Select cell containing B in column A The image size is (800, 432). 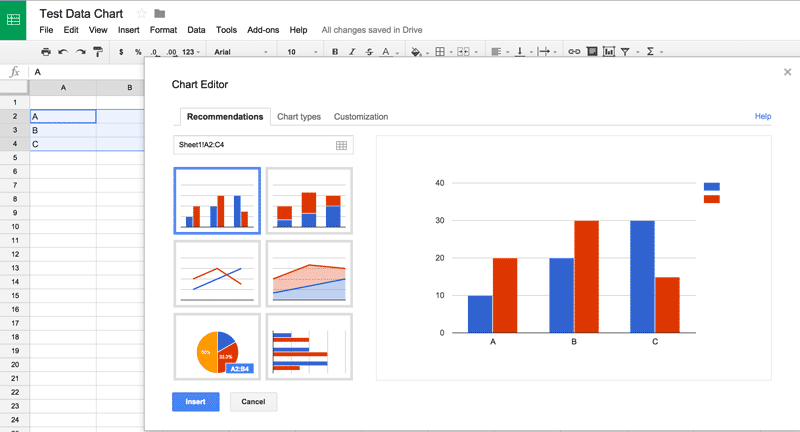[x=63, y=131]
